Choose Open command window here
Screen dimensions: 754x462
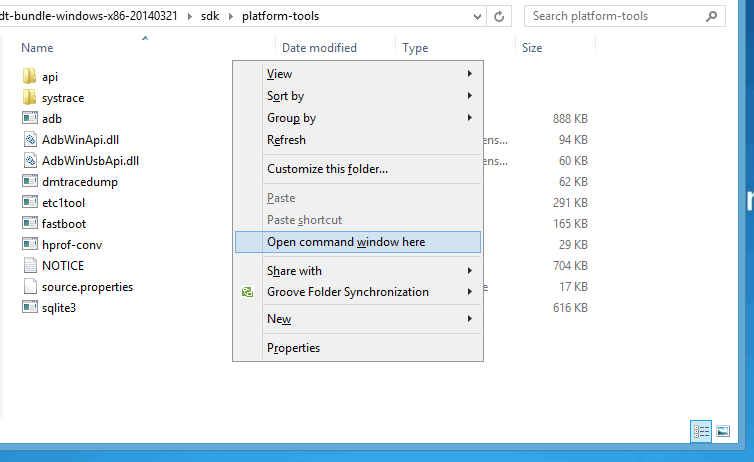click(358, 242)
